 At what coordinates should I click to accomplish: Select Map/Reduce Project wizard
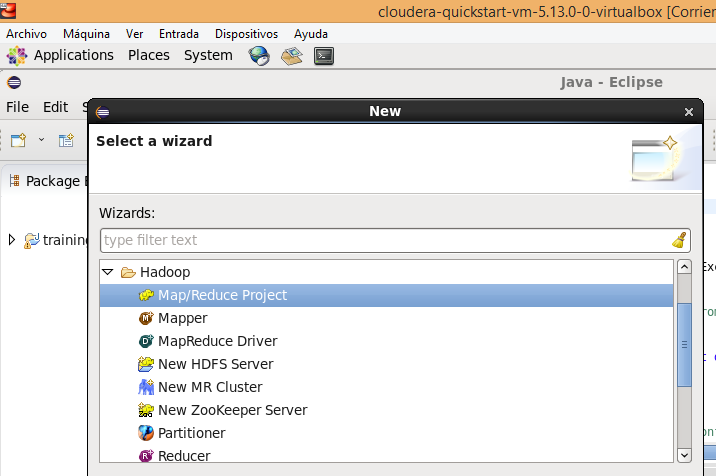click(x=386, y=295)
